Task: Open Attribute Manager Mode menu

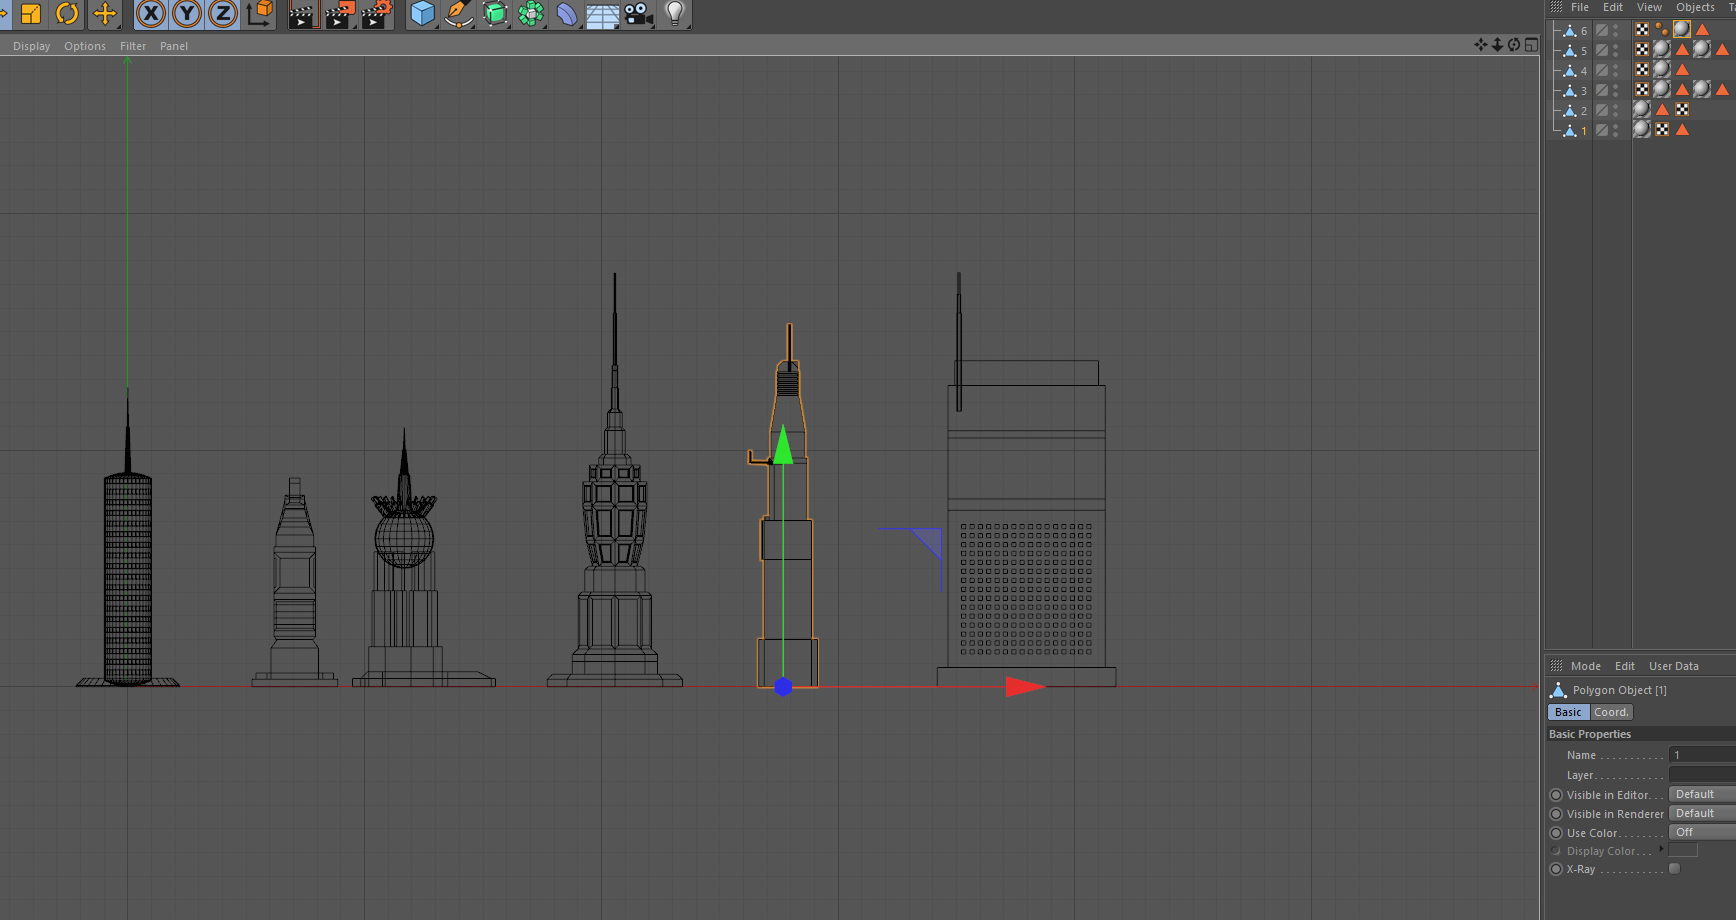Action: click(x=1585, y=666)
